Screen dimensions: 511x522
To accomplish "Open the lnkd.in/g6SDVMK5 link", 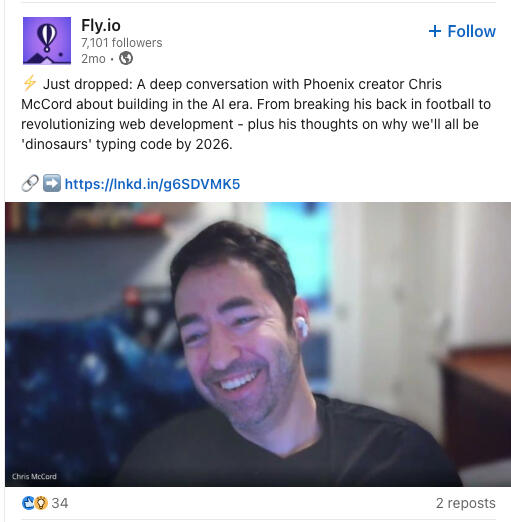I will point(152,184).
